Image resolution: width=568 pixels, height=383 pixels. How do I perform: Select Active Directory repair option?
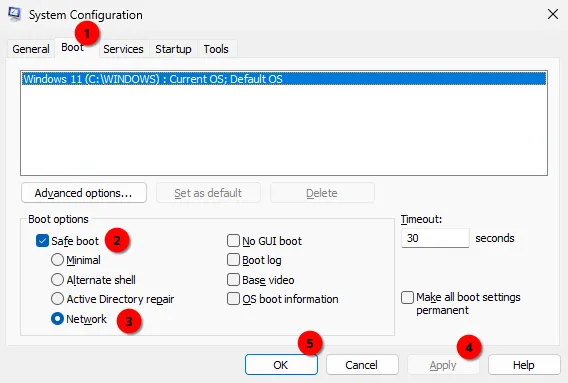coord(57,299)
